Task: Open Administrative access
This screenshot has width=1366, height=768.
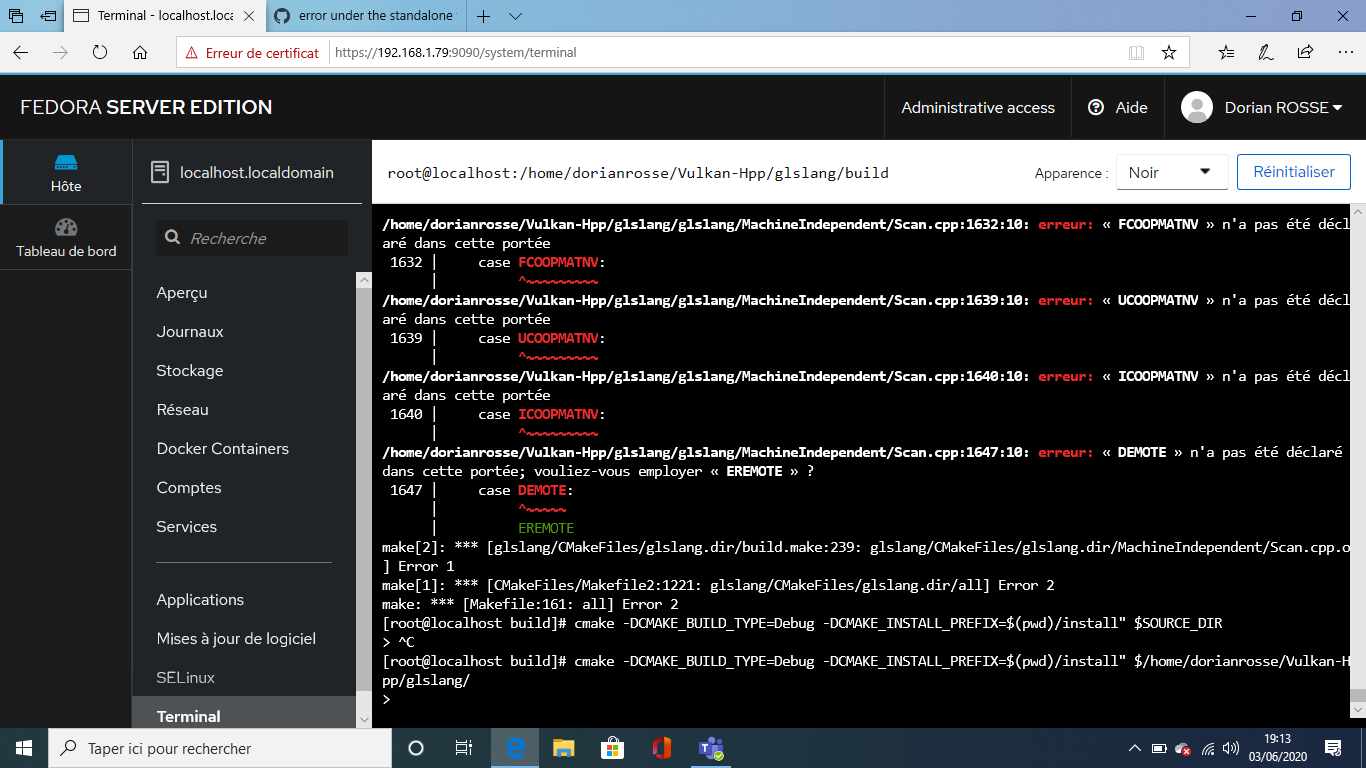Action: point(977,107)
